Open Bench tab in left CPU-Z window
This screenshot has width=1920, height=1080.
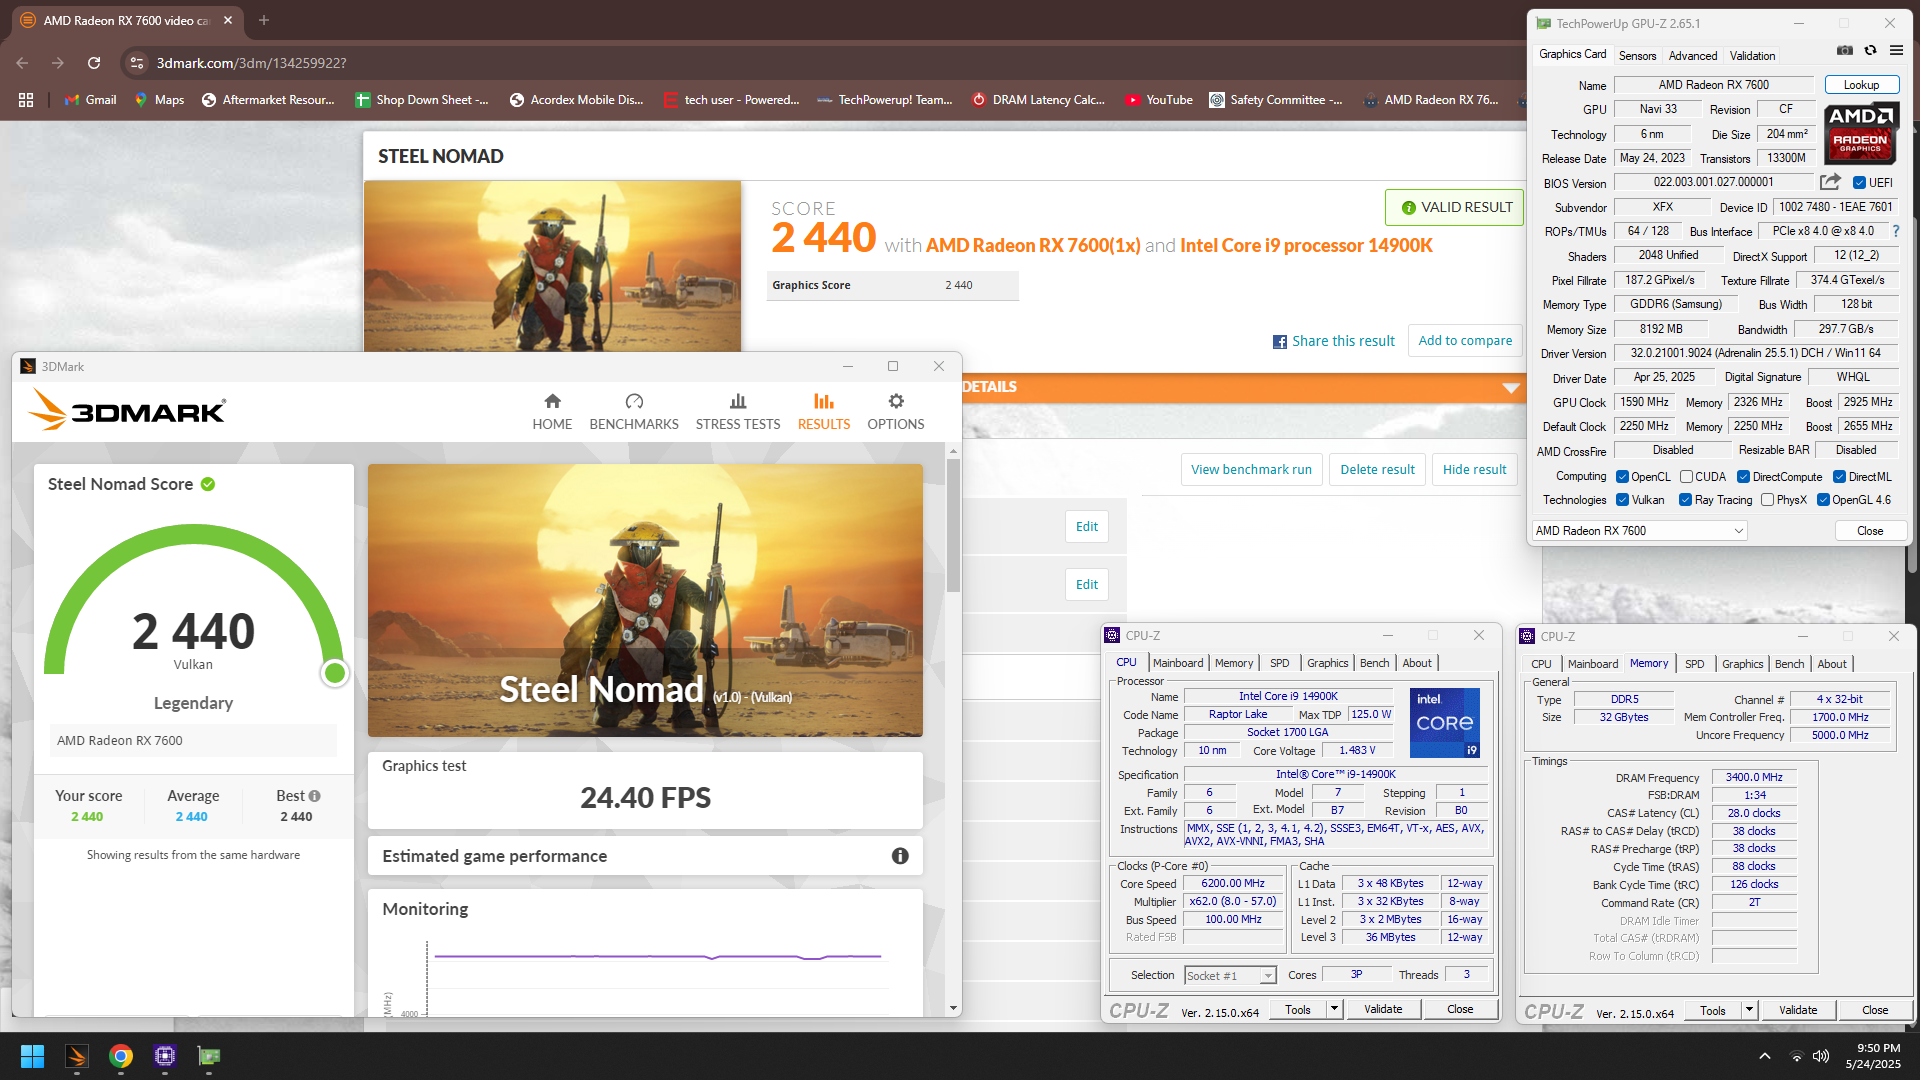tap(1374, 663)
